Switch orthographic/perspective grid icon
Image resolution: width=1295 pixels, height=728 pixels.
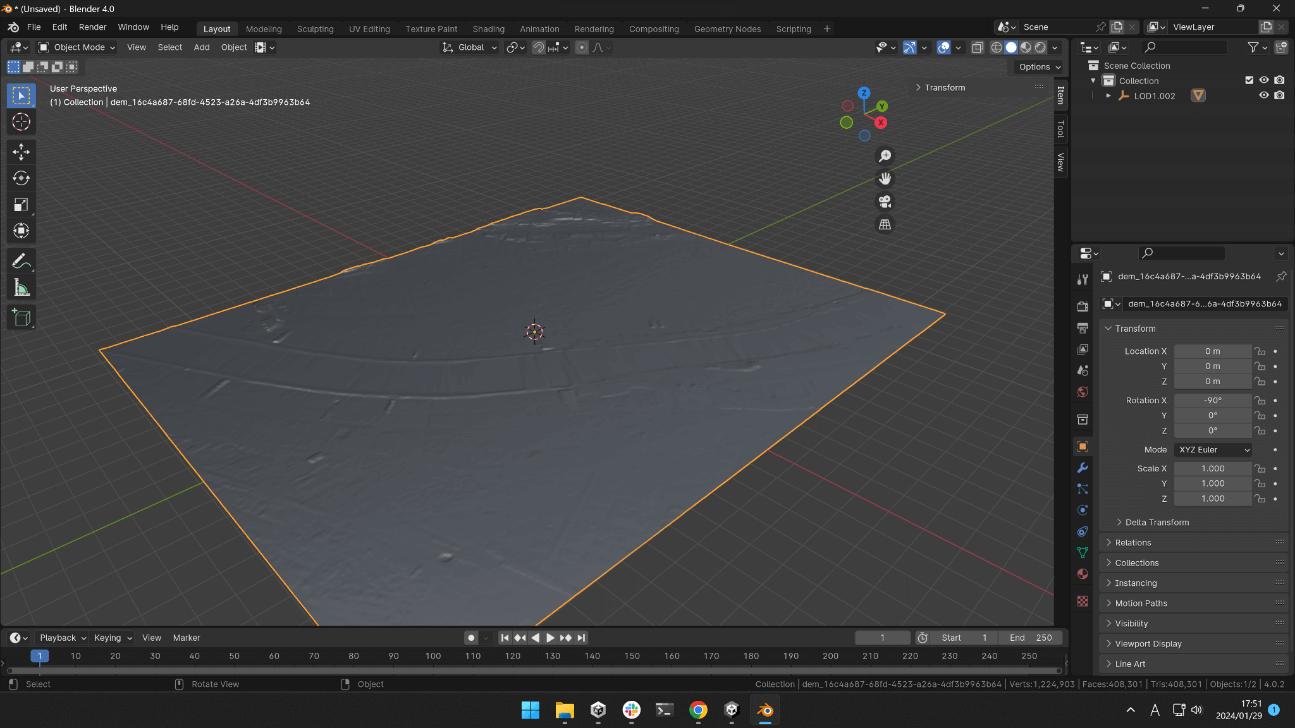point(884,225)
